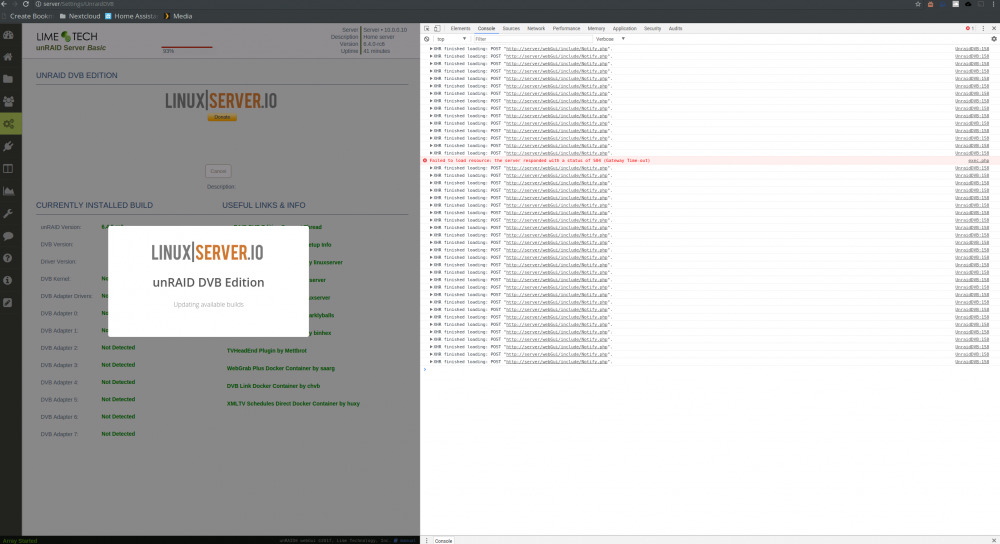Open the Nextcloud bookmark folder
This screenshot has height=544, width=1000.
(80, 16)
